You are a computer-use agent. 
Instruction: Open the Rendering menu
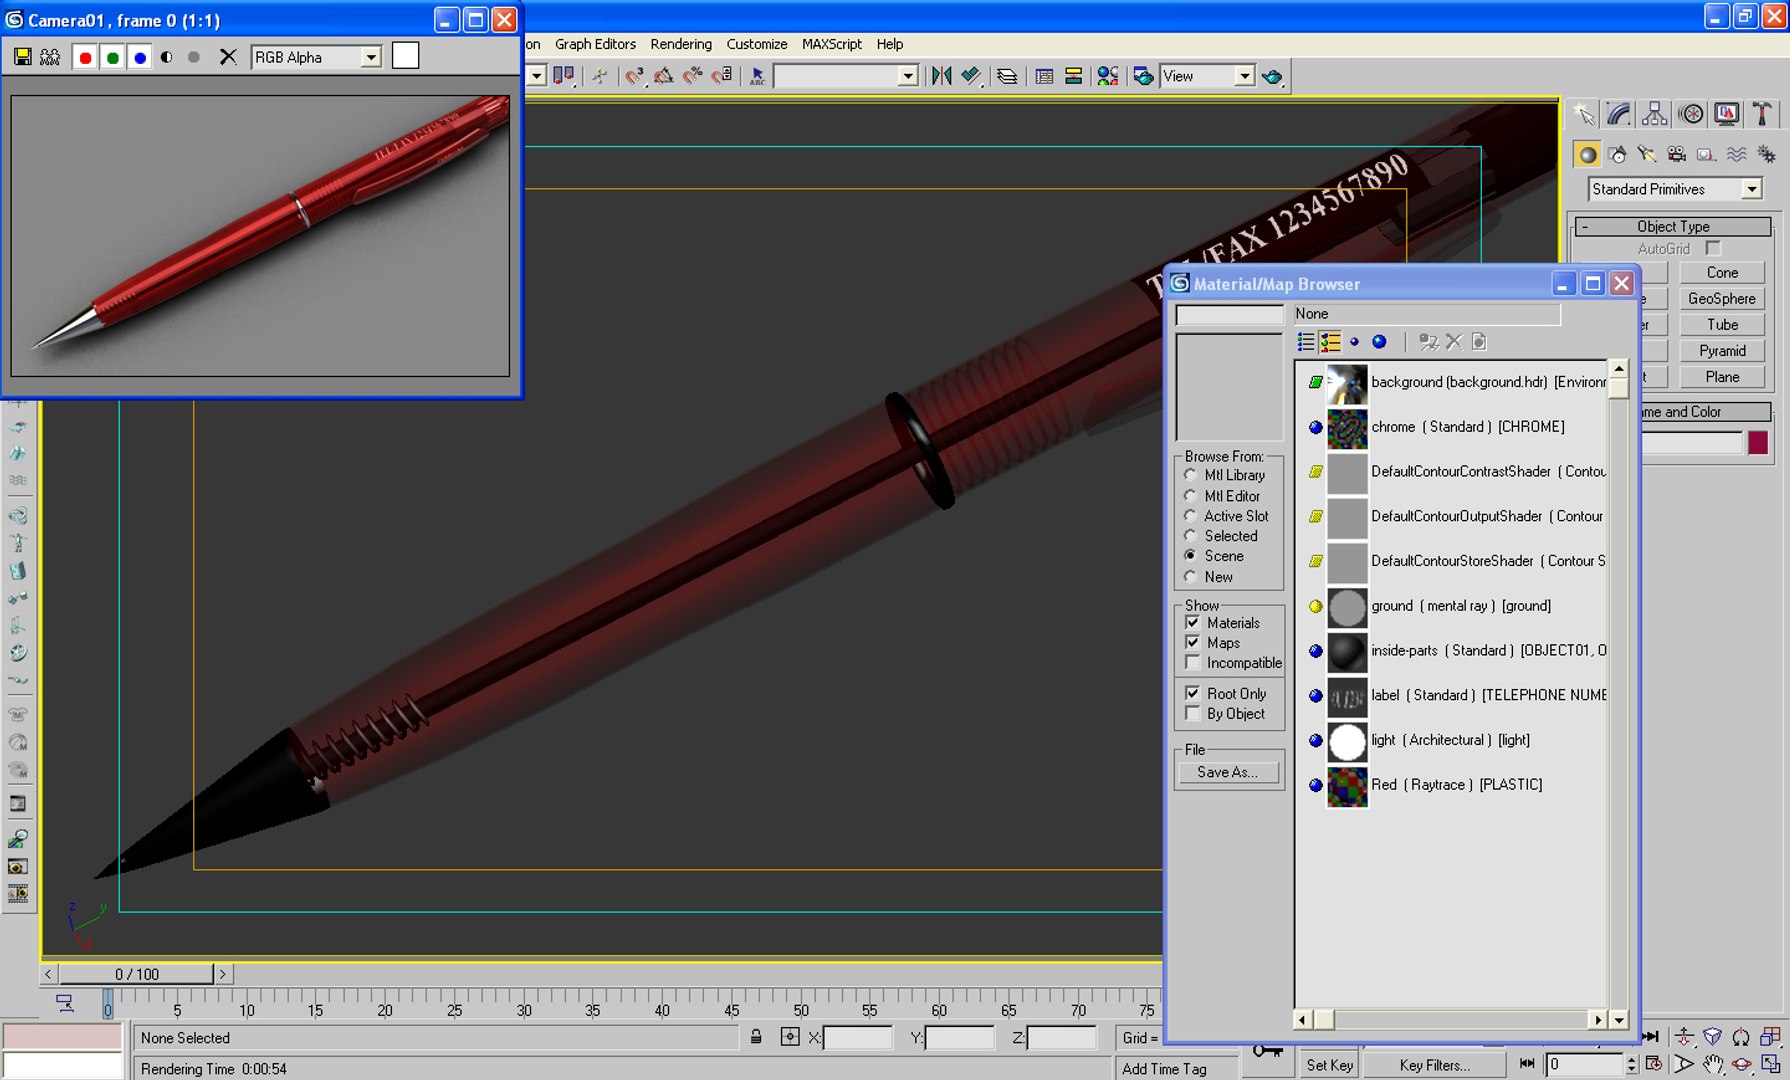click(681, 44)
